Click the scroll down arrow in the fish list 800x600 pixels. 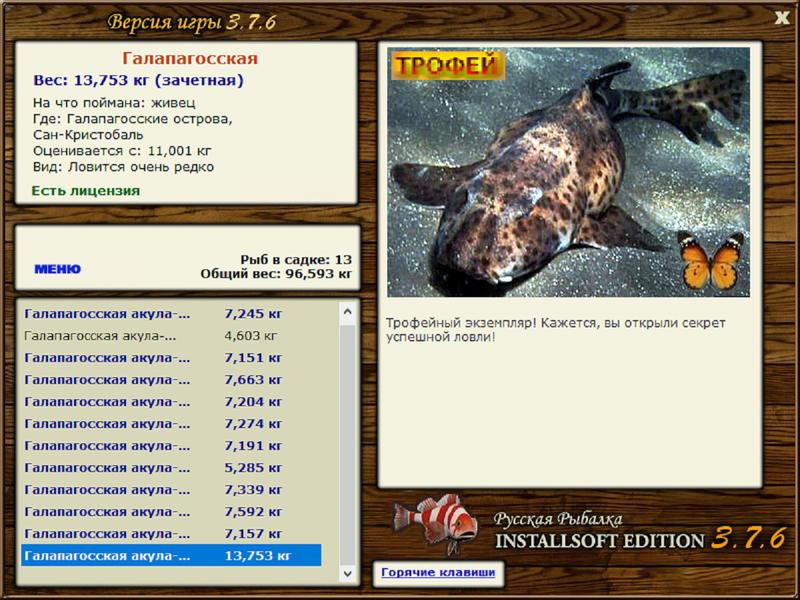[x=348, y=573]
